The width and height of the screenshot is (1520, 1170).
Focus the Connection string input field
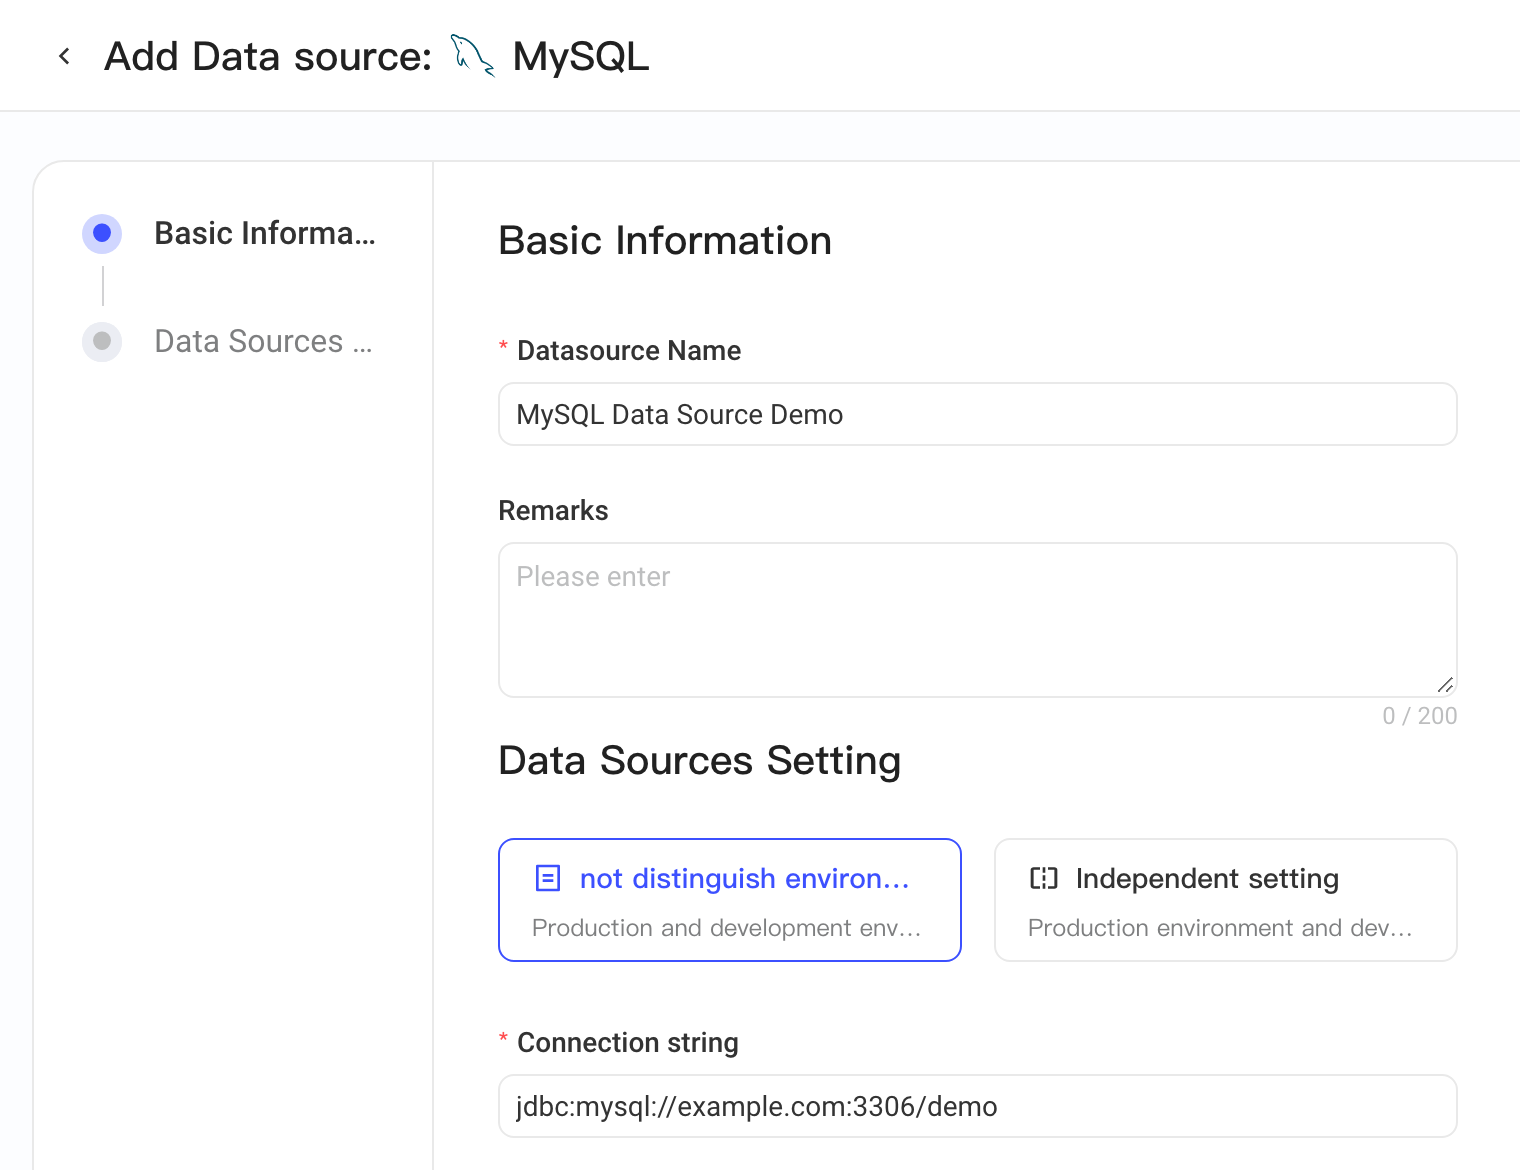point(978,1106)
